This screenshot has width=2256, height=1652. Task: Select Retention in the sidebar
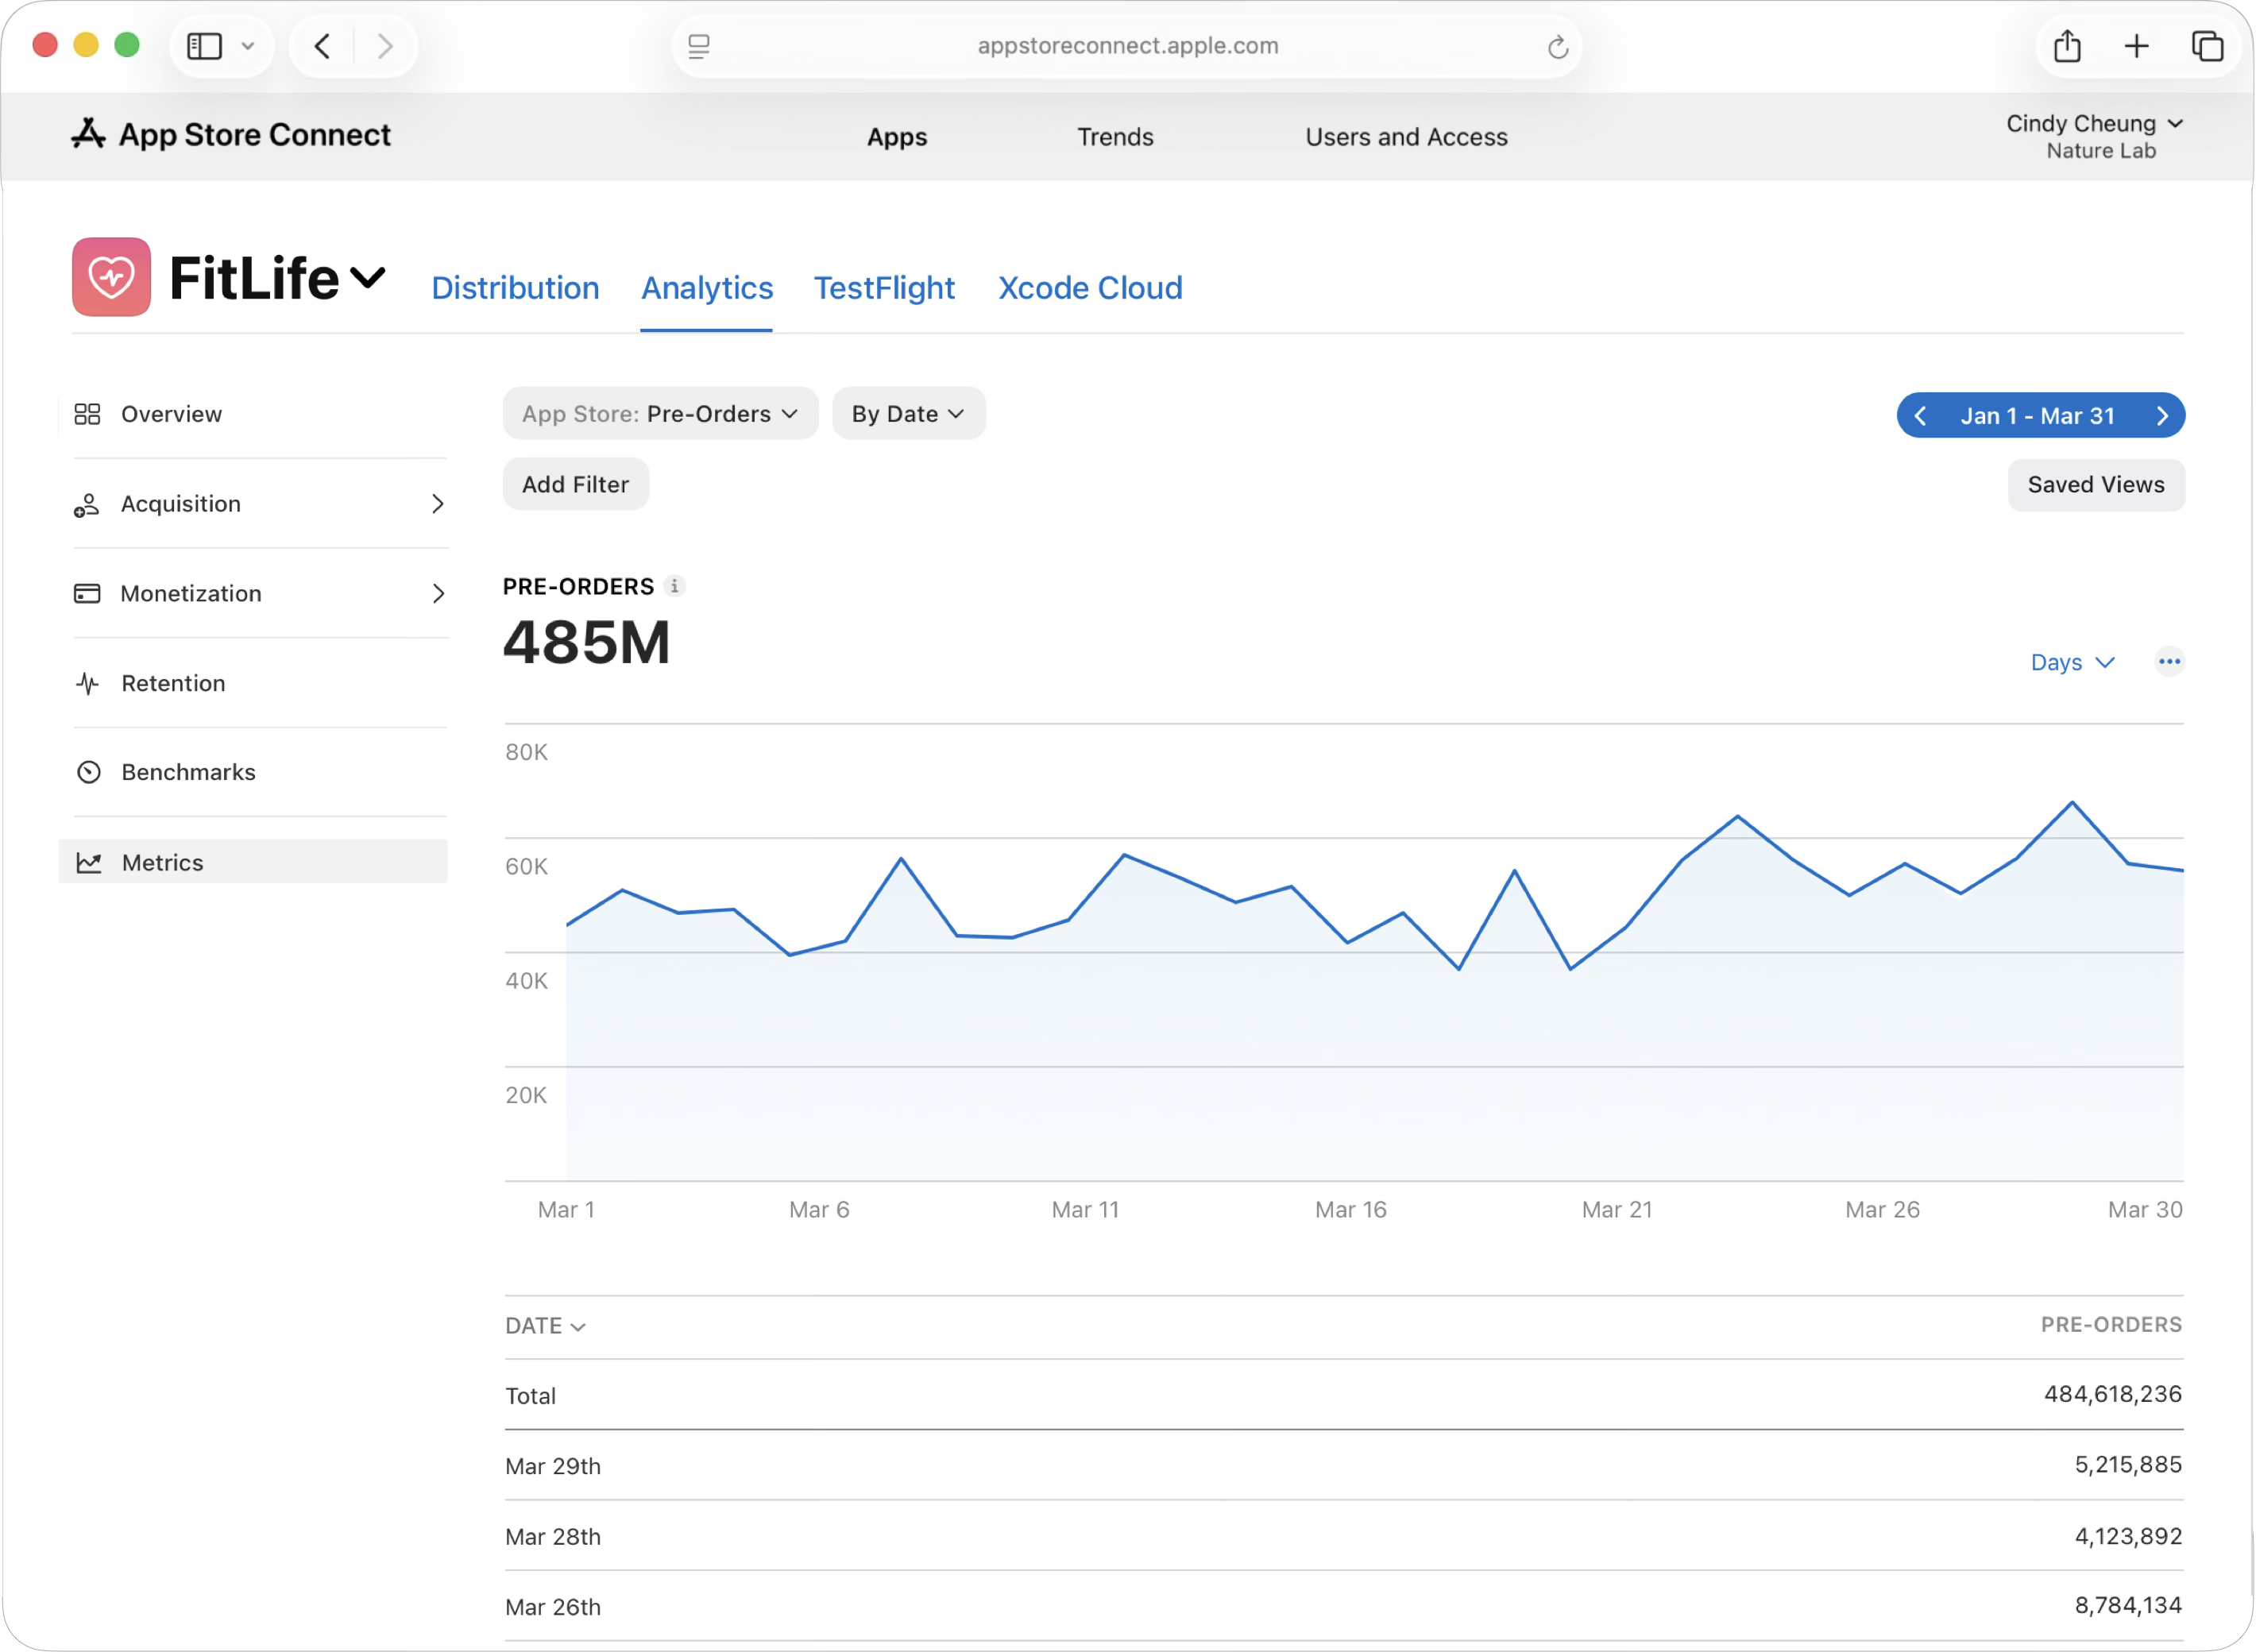(173, 683)
